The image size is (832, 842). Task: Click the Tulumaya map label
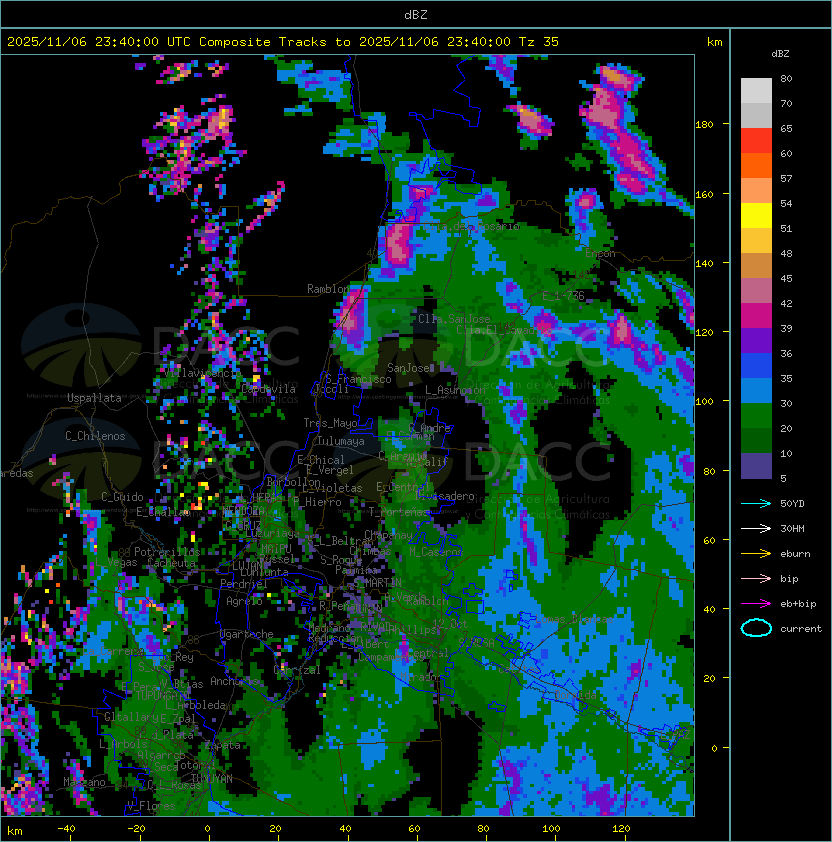coord(341,441)
